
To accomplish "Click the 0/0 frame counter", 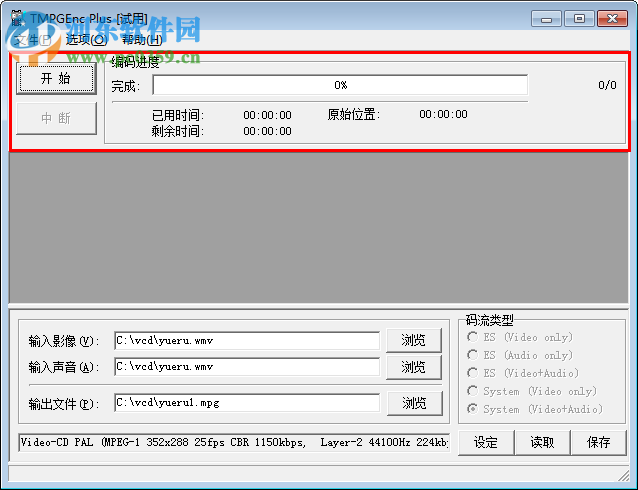I will coord(607,85).
